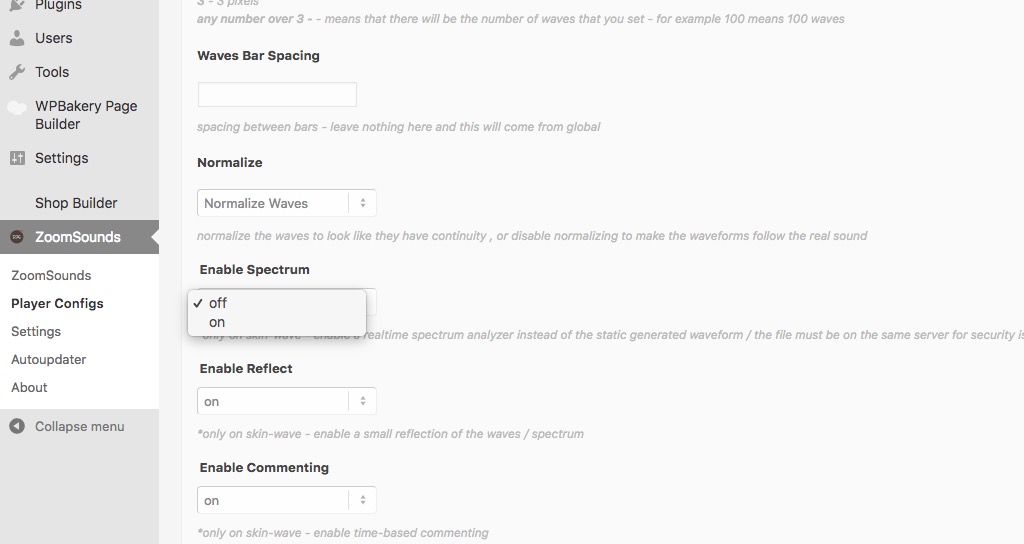Open the Normalize Waves dropdown
Screen dimensions: 1024x544
click(287, 203)
